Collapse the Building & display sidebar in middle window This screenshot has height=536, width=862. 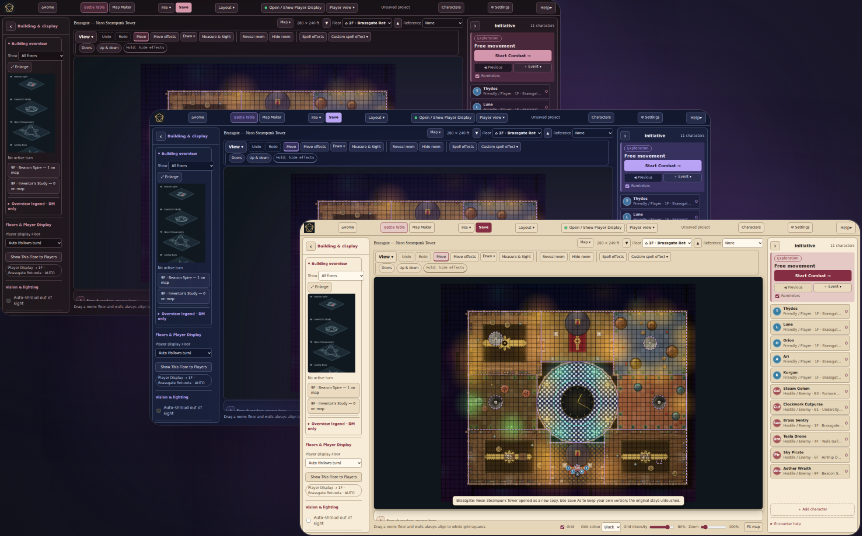[x=161, y=136]
